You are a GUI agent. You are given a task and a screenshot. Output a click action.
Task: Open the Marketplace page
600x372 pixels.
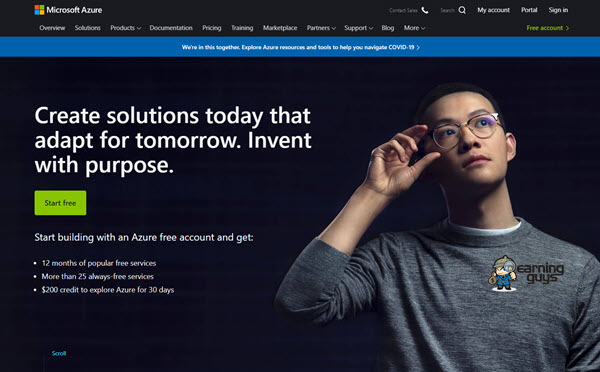click(280, 28)
